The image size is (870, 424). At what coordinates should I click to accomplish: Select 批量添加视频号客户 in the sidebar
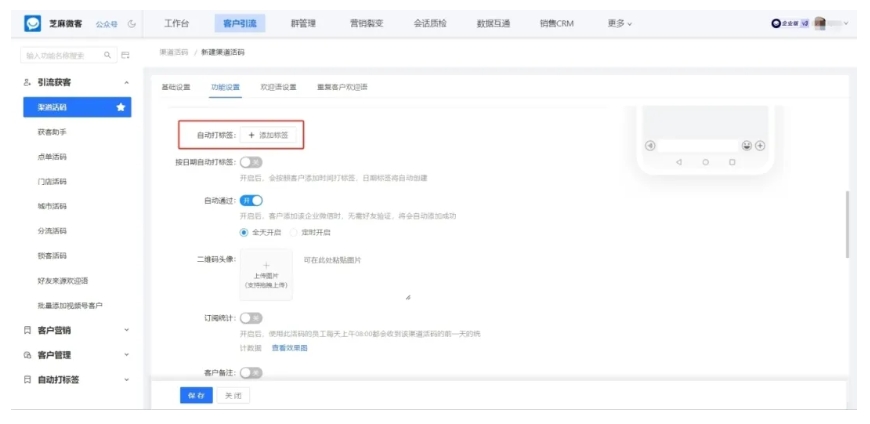coord(70,306)
